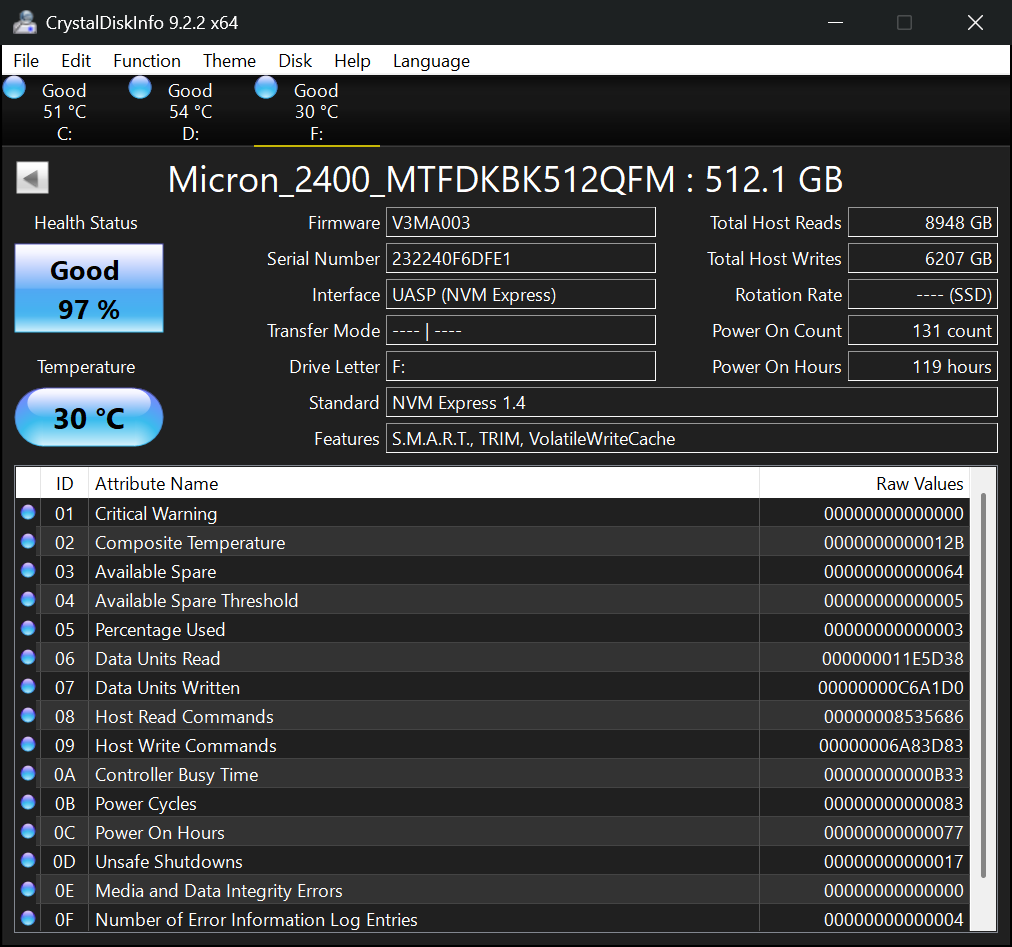Open the Theme menu
Viewport: 1012px width, 947px height.
coord(229,61)
